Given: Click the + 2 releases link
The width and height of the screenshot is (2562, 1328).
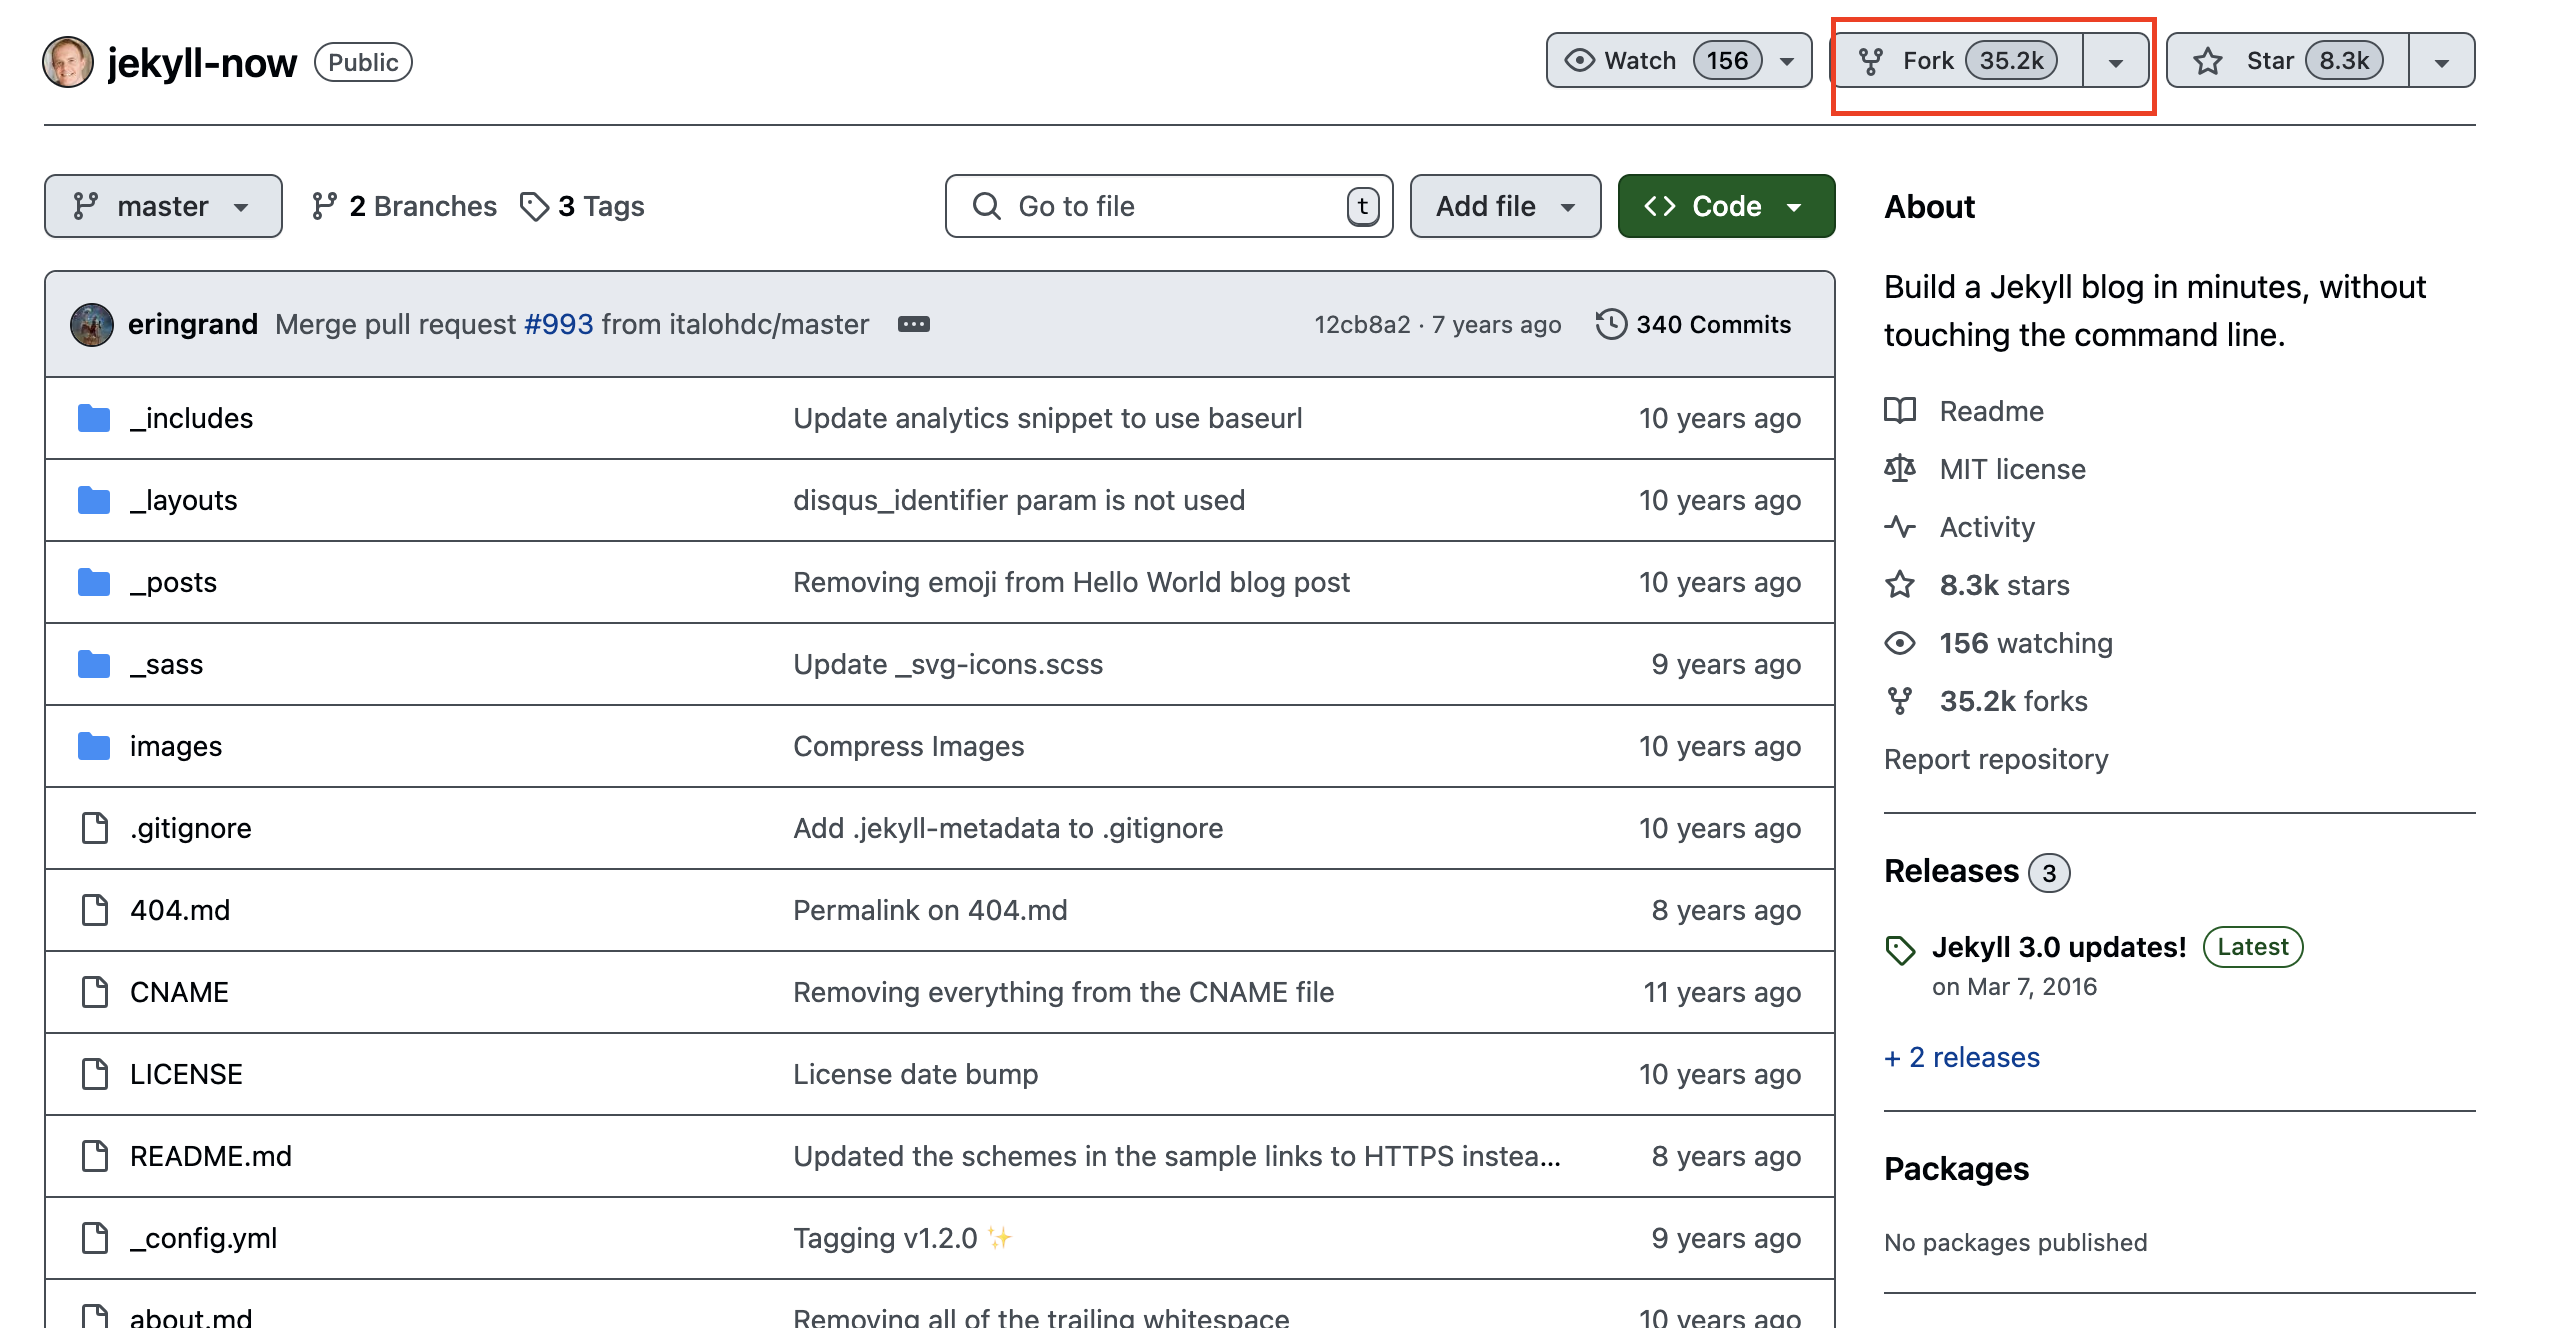Looking at the screenshot, I should [1961, 1057].
